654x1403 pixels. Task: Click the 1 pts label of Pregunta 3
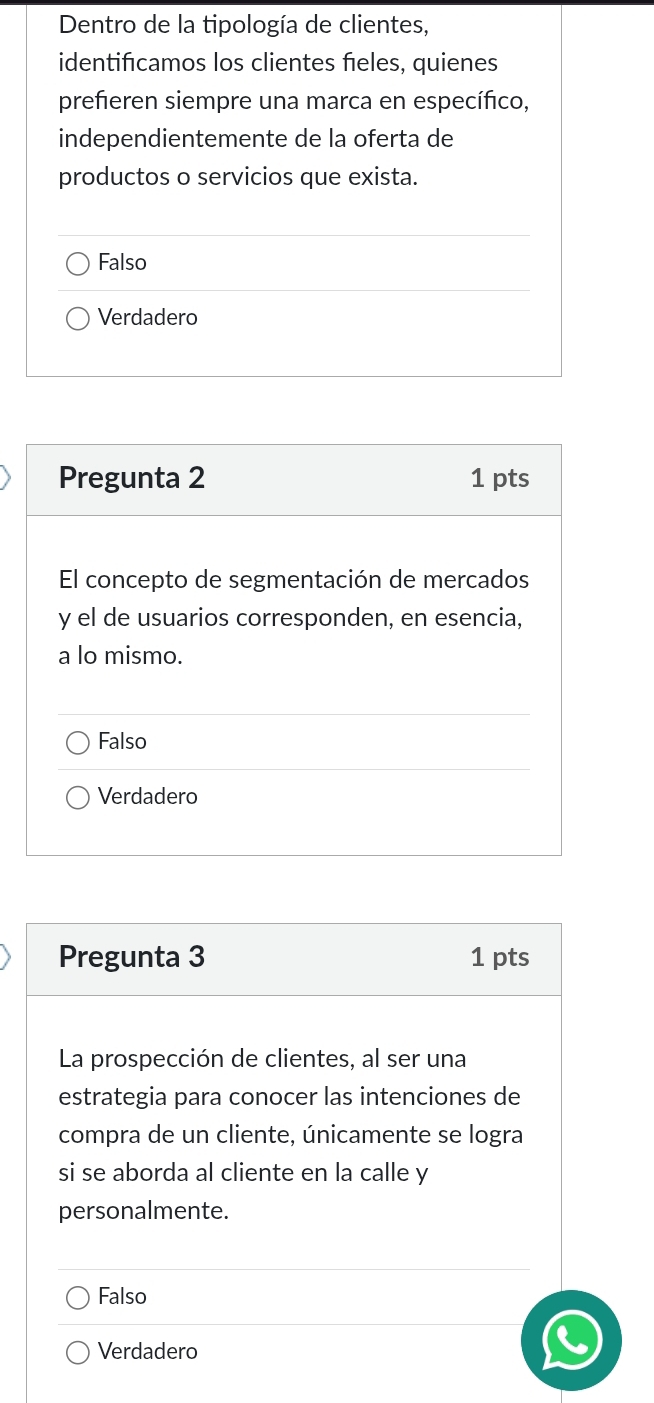[x=499, y=958]
